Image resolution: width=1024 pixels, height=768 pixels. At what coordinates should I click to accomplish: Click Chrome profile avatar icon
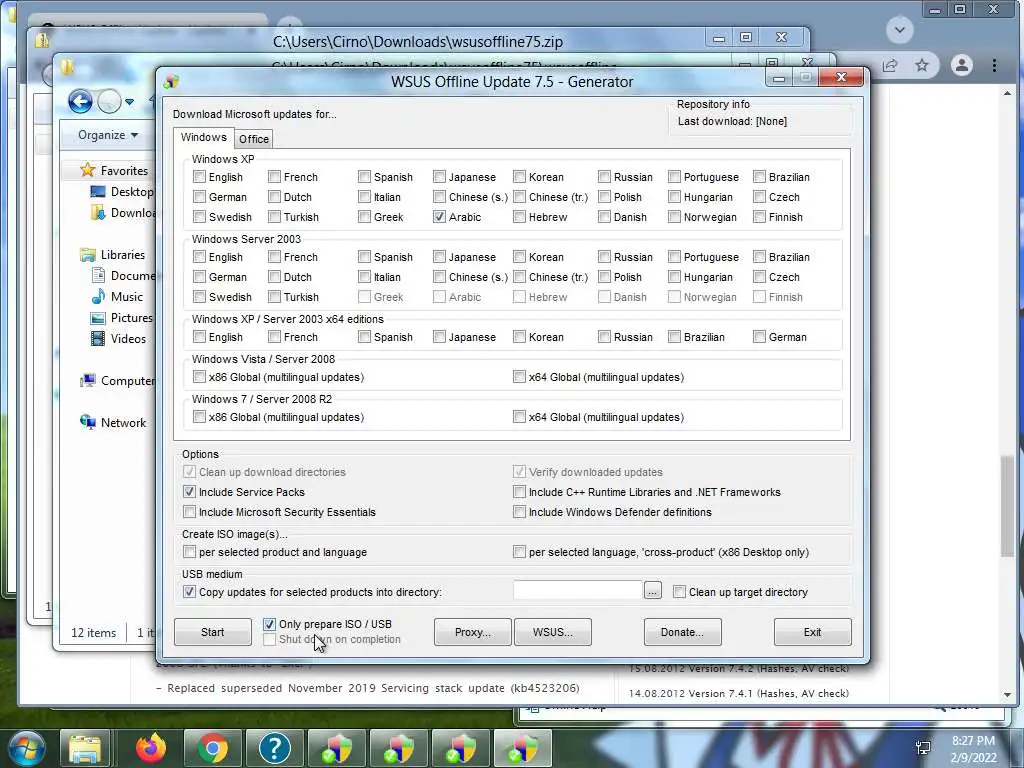click(x=961, y=65)
